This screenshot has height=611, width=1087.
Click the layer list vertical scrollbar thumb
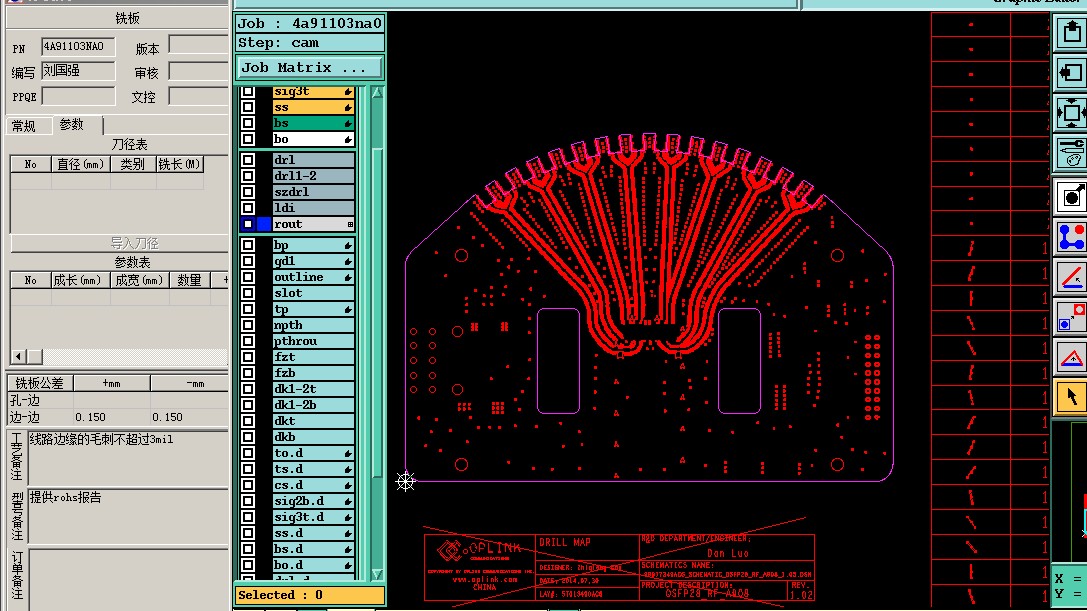pos(377,312)
